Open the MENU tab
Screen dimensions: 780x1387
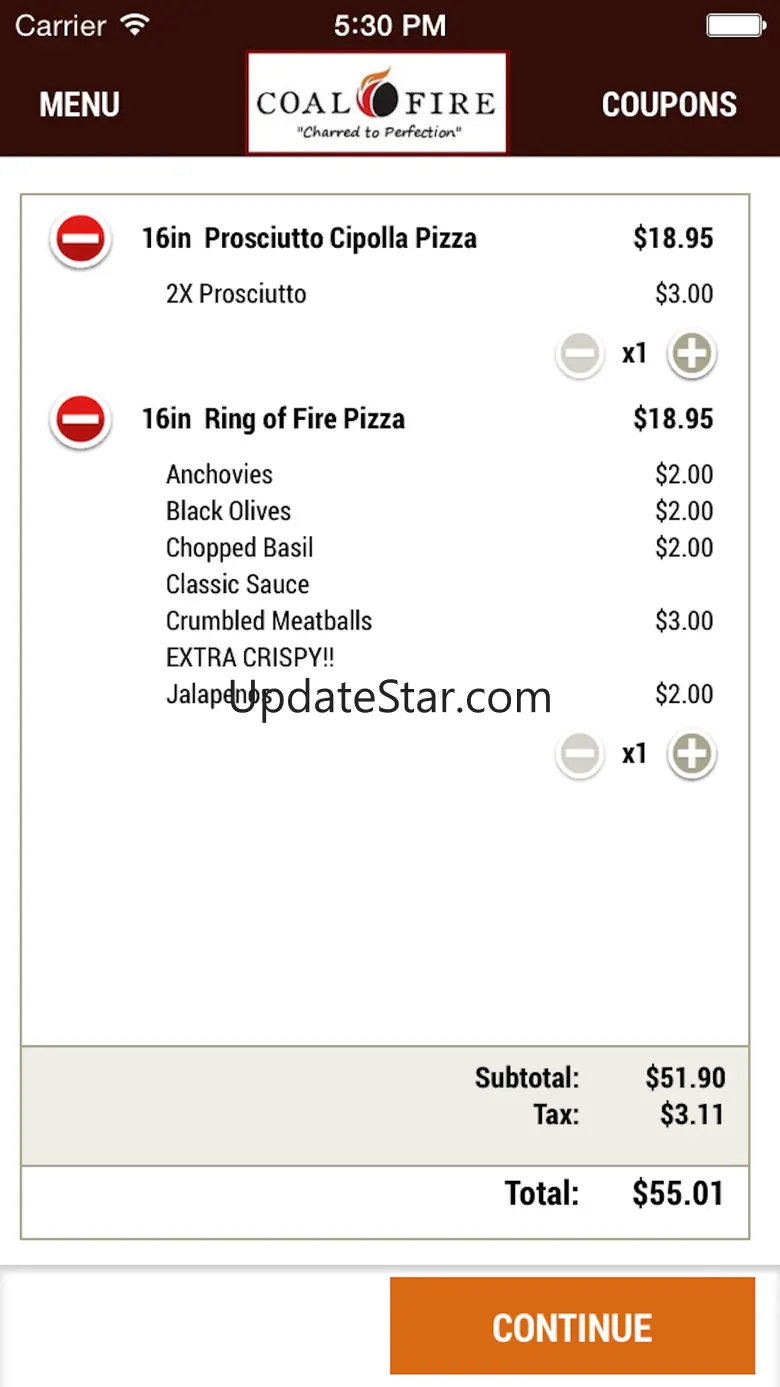(x=79, y=105)
